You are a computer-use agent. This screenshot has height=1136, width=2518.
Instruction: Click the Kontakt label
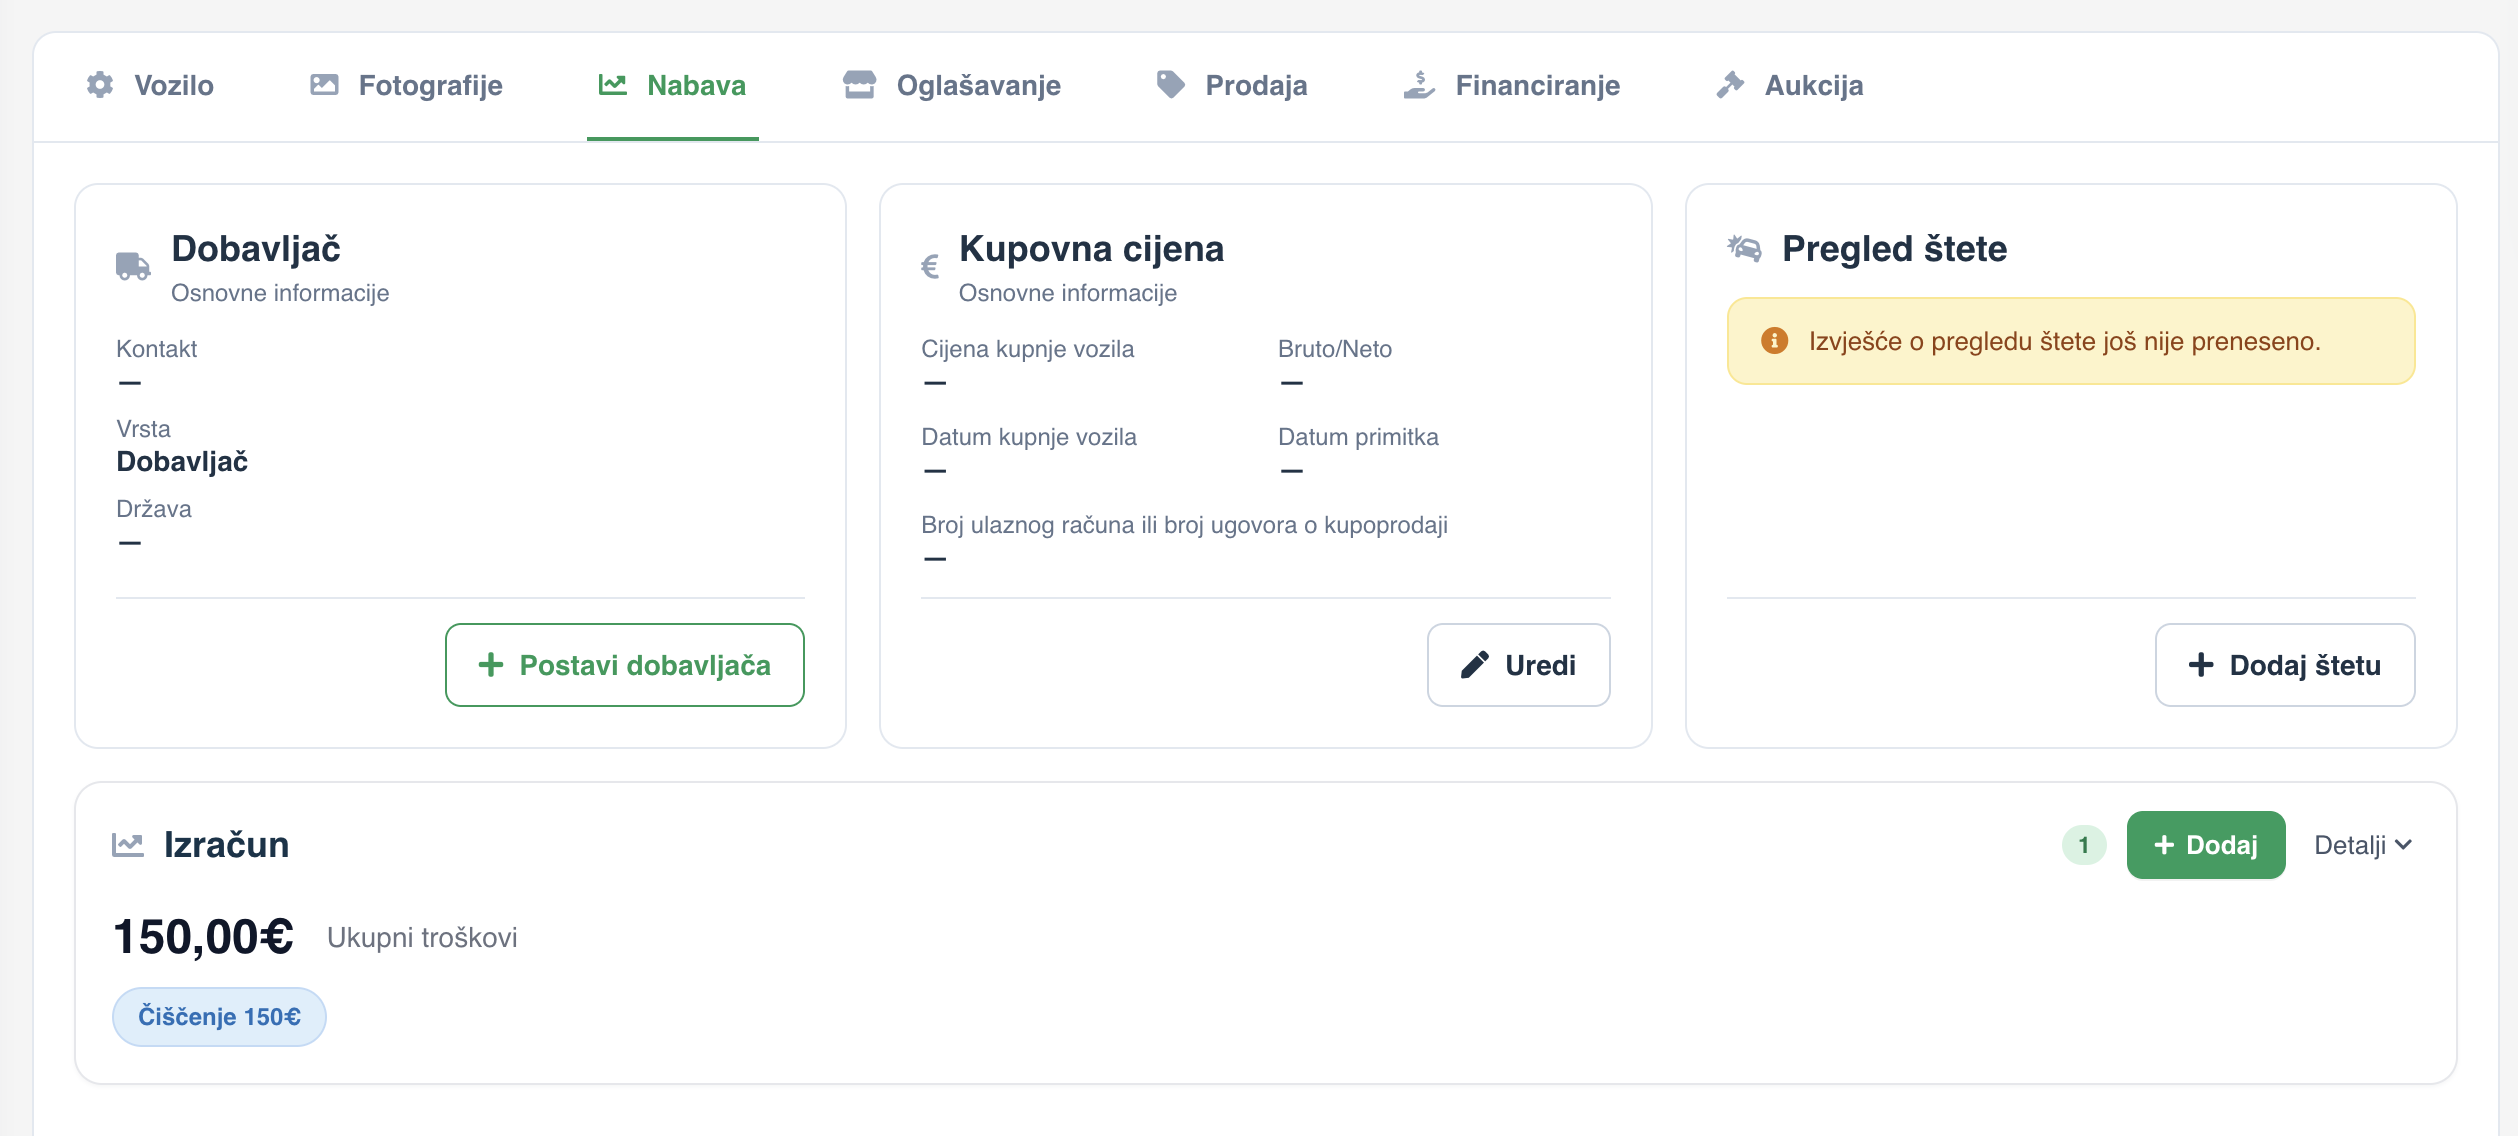click(157, 349)
